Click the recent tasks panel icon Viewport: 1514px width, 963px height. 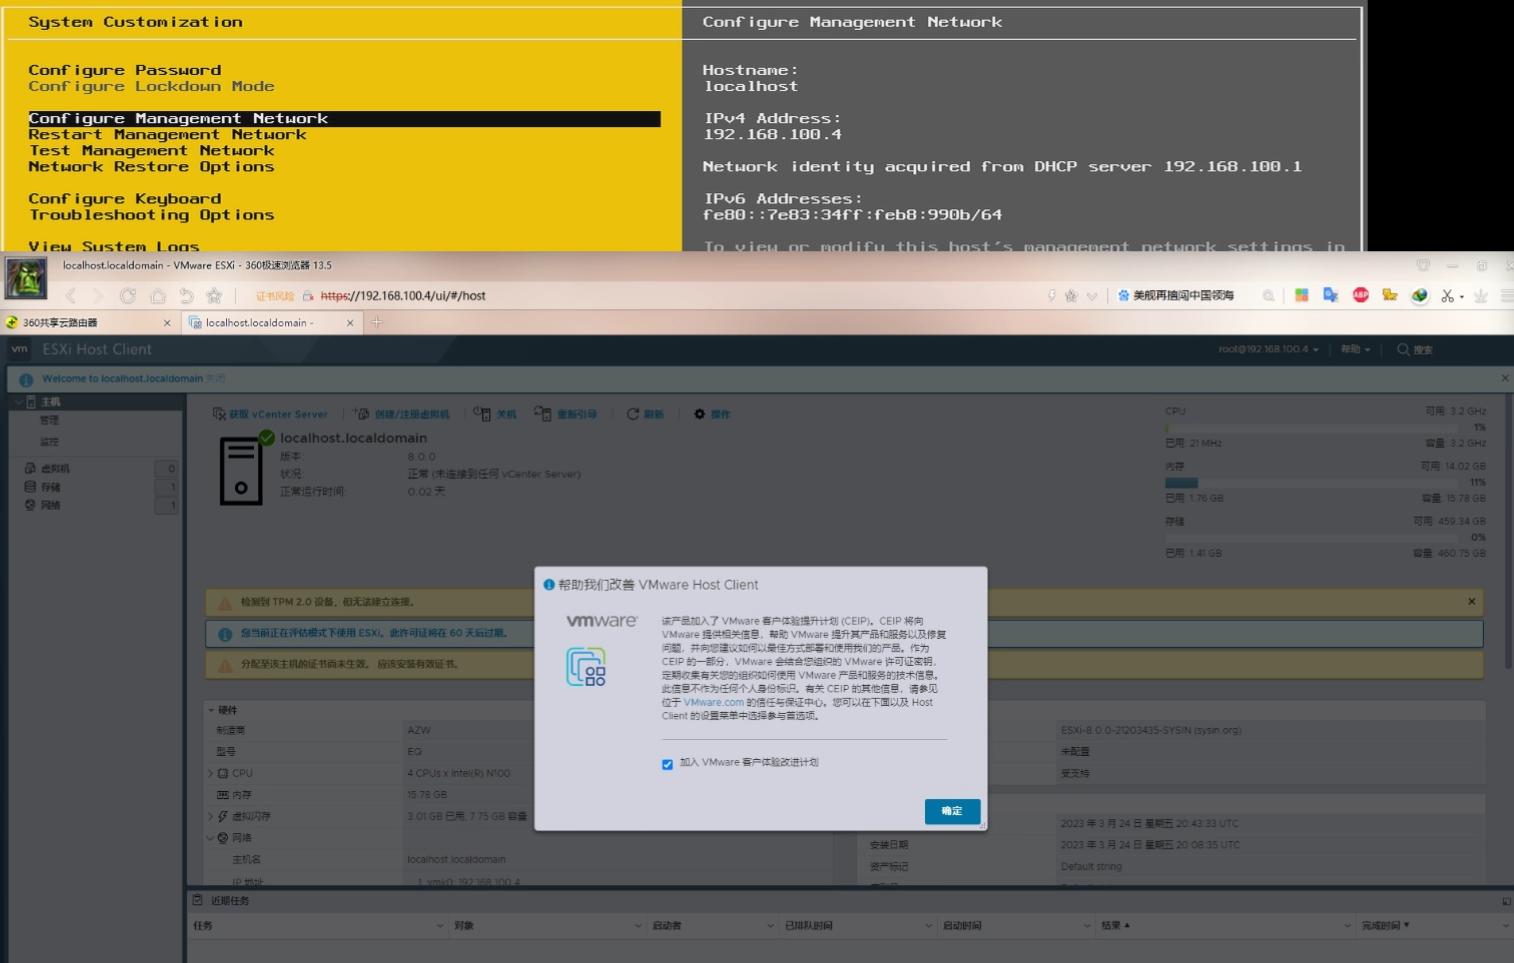pos(198,900)
